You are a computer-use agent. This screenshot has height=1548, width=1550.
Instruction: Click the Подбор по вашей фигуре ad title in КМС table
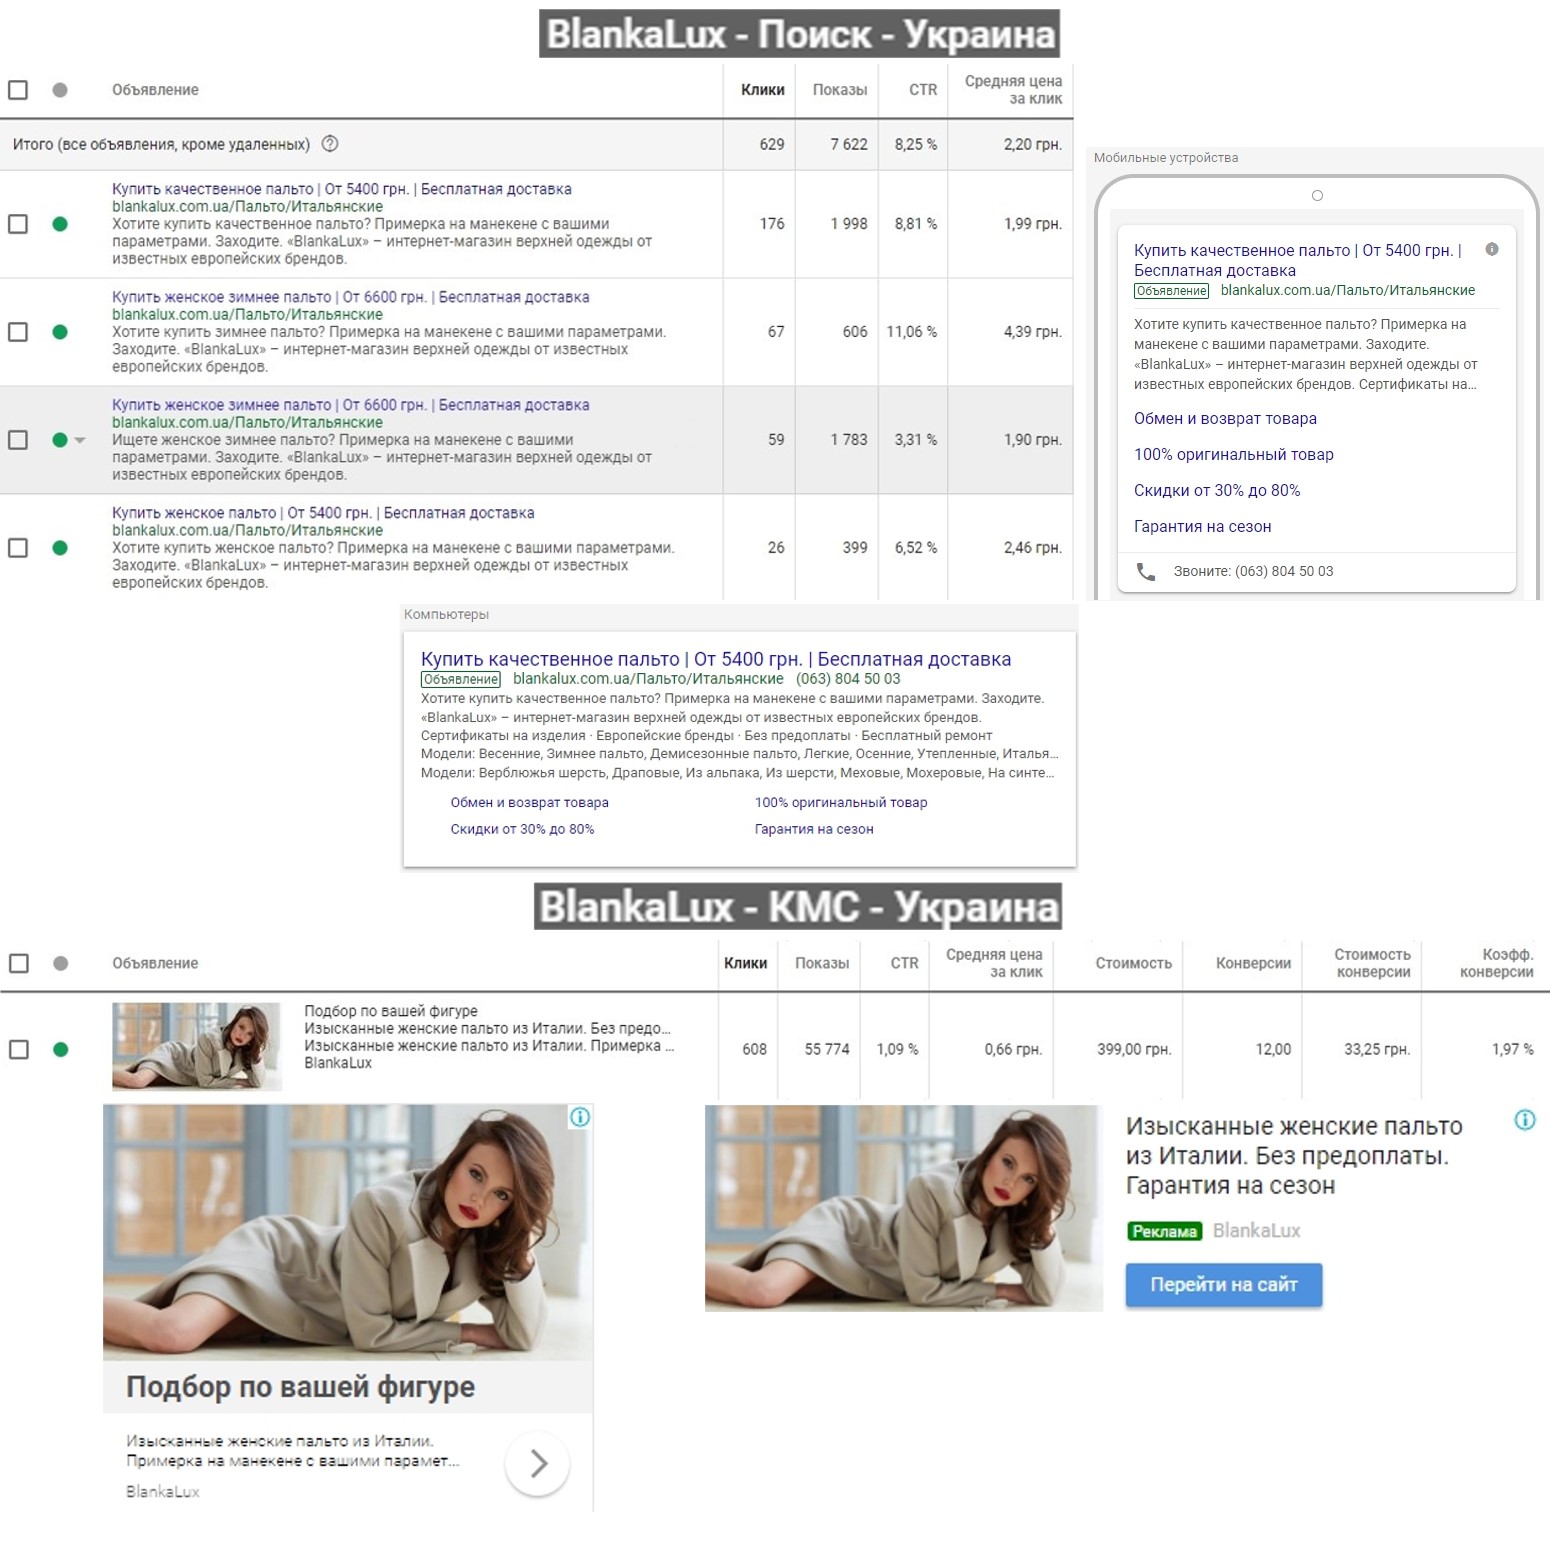click(391, 1011)
